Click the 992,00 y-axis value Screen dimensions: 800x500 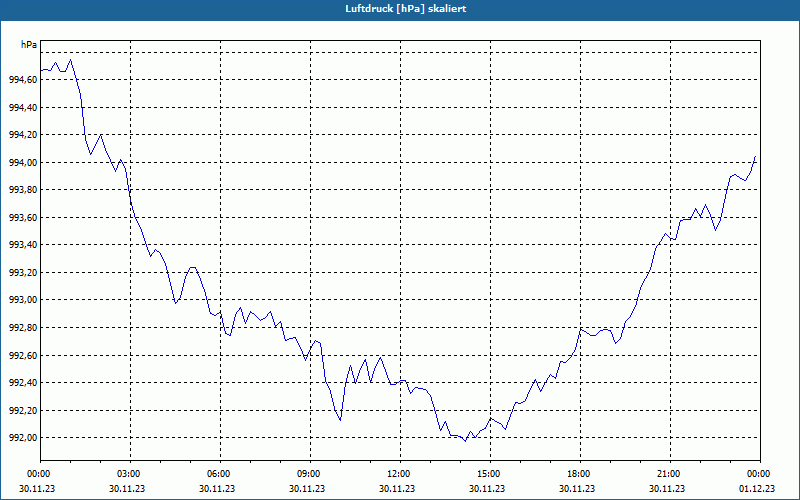tap(23, 438)
